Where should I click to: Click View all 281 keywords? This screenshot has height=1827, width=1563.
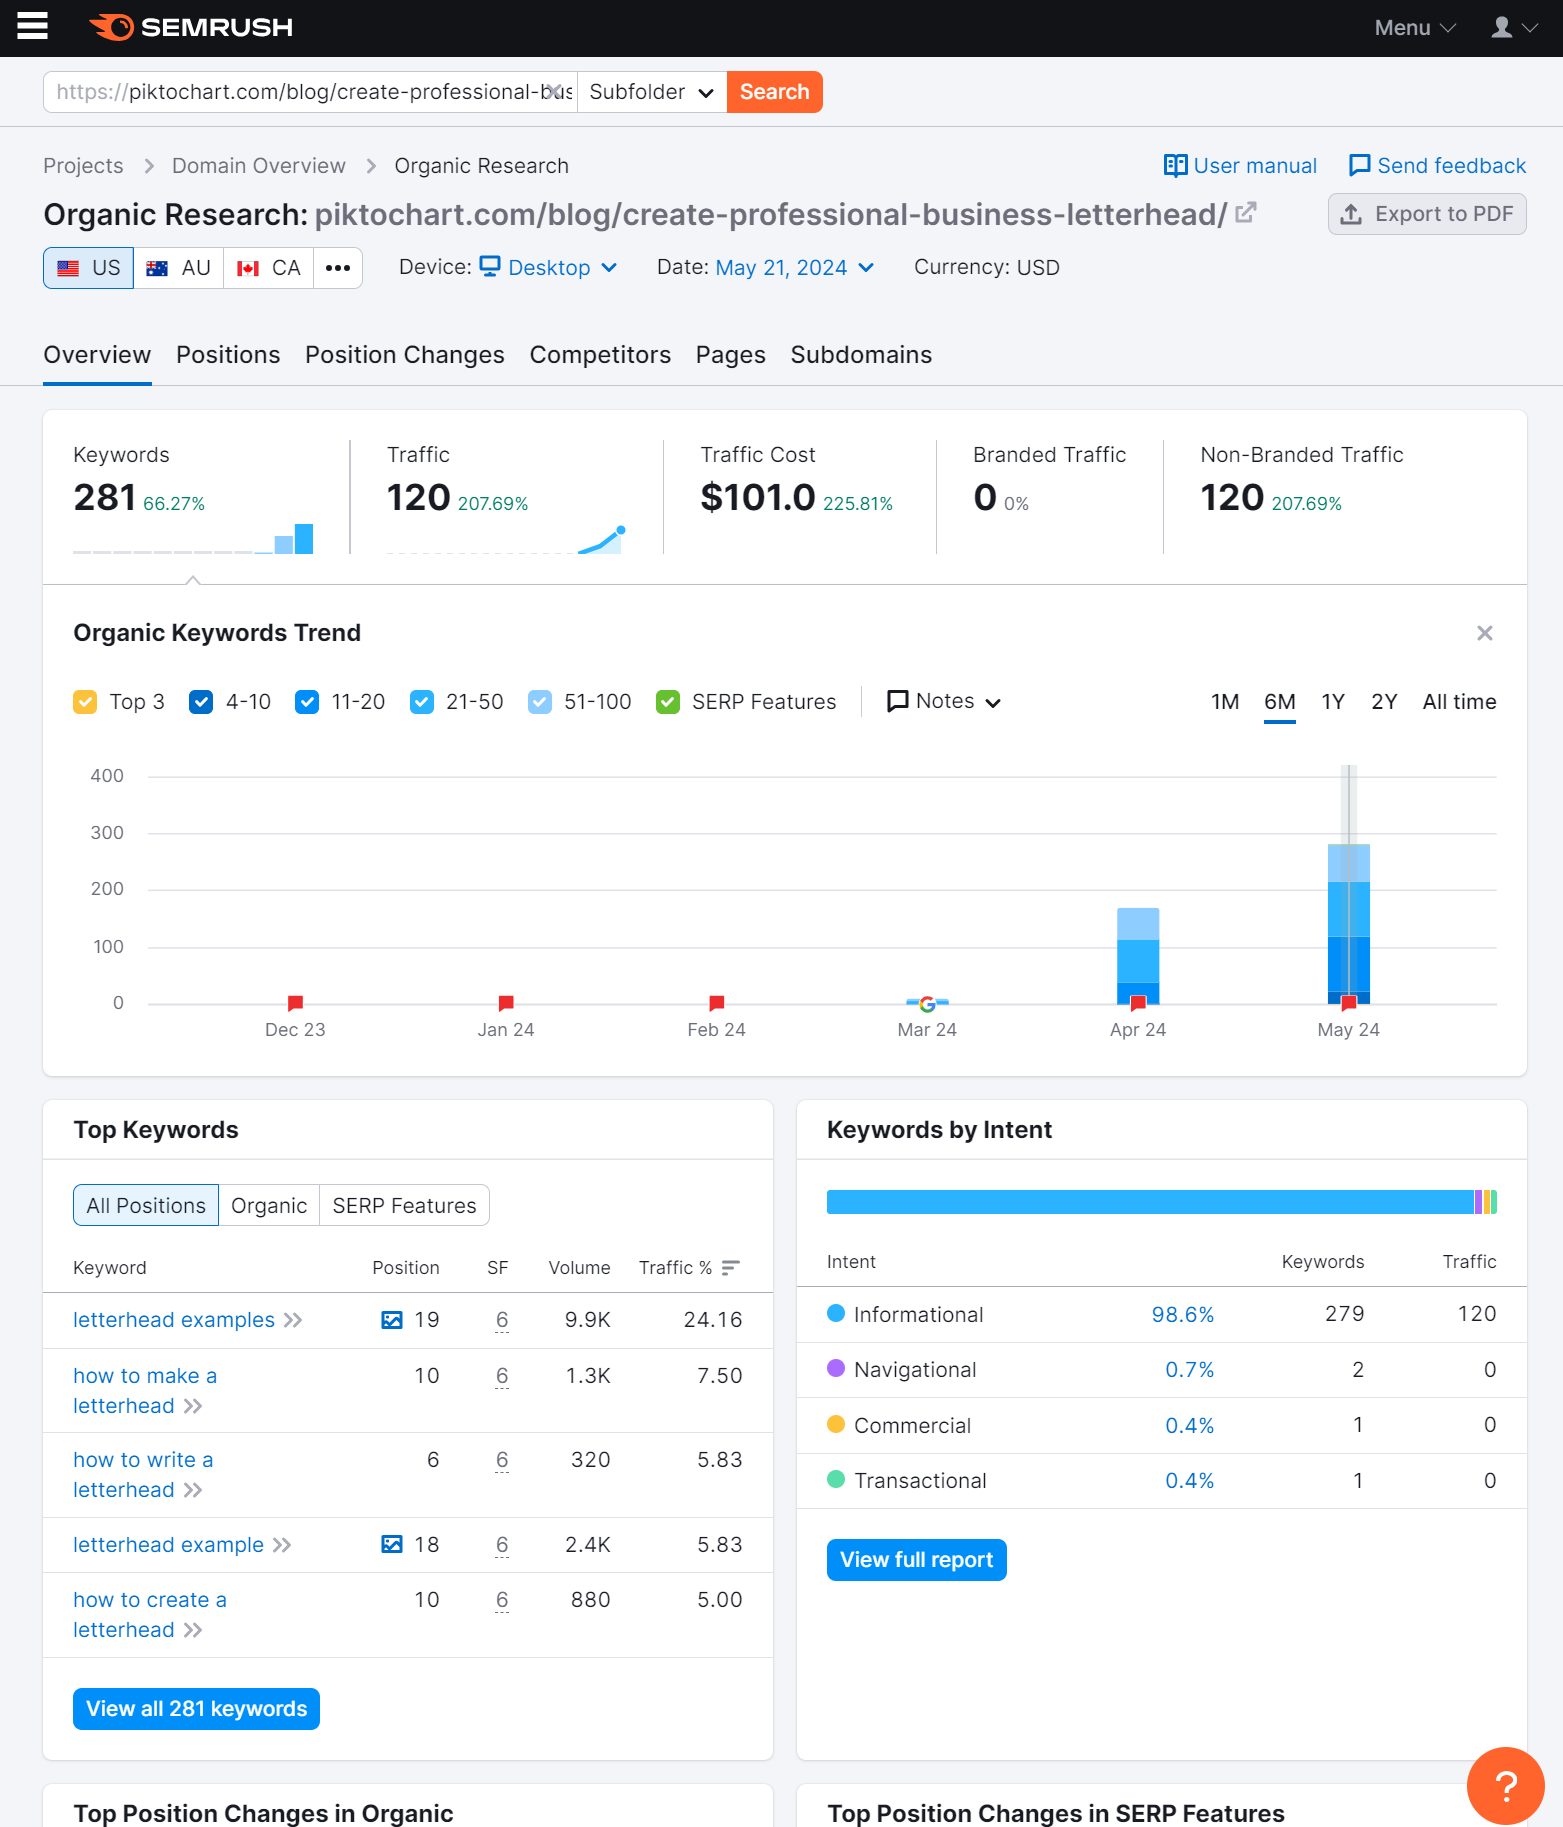point(196,1709)
